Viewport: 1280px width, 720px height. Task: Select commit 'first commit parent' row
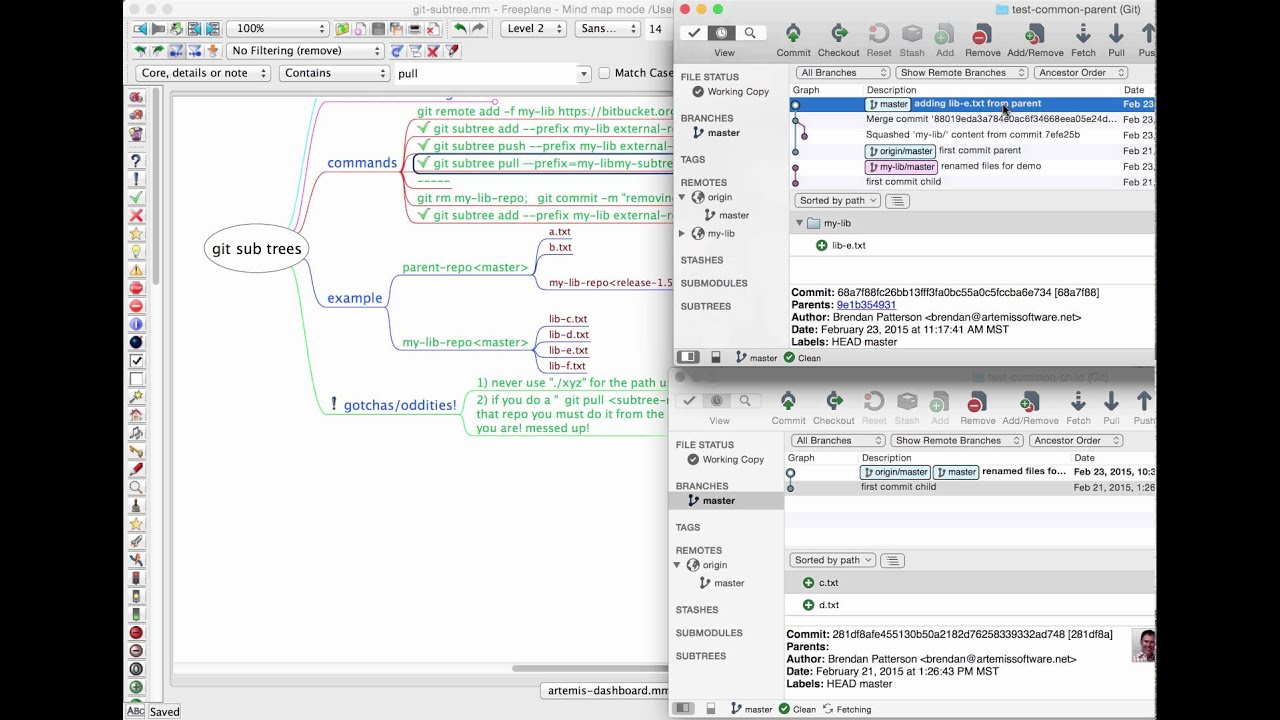coord(972,151)
